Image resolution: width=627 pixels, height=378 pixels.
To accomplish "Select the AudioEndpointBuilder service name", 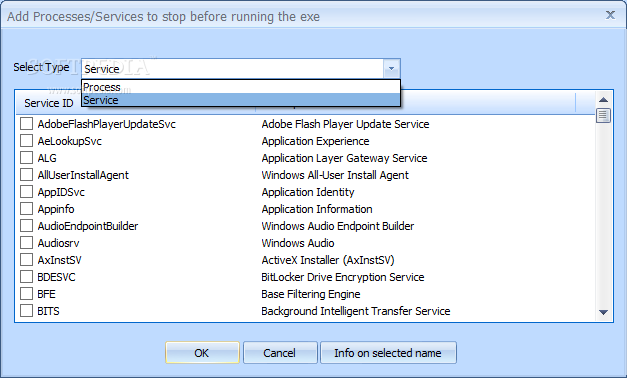I will 88,226.
